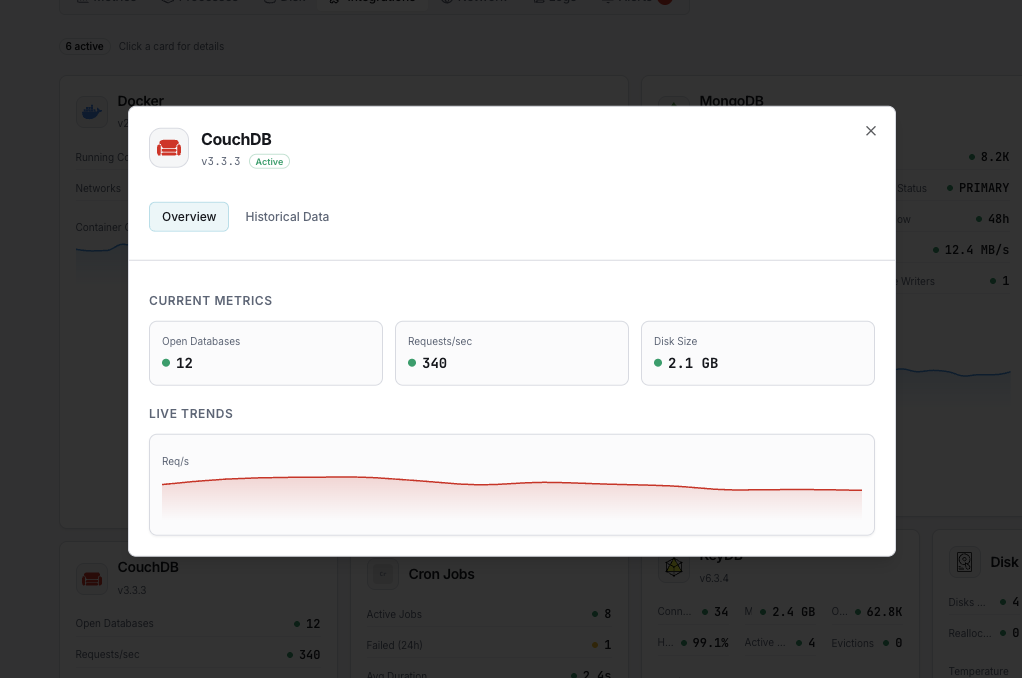Click the Cron Jobs clock icon
Screen dimensions: 1022x678
point(382,573)
